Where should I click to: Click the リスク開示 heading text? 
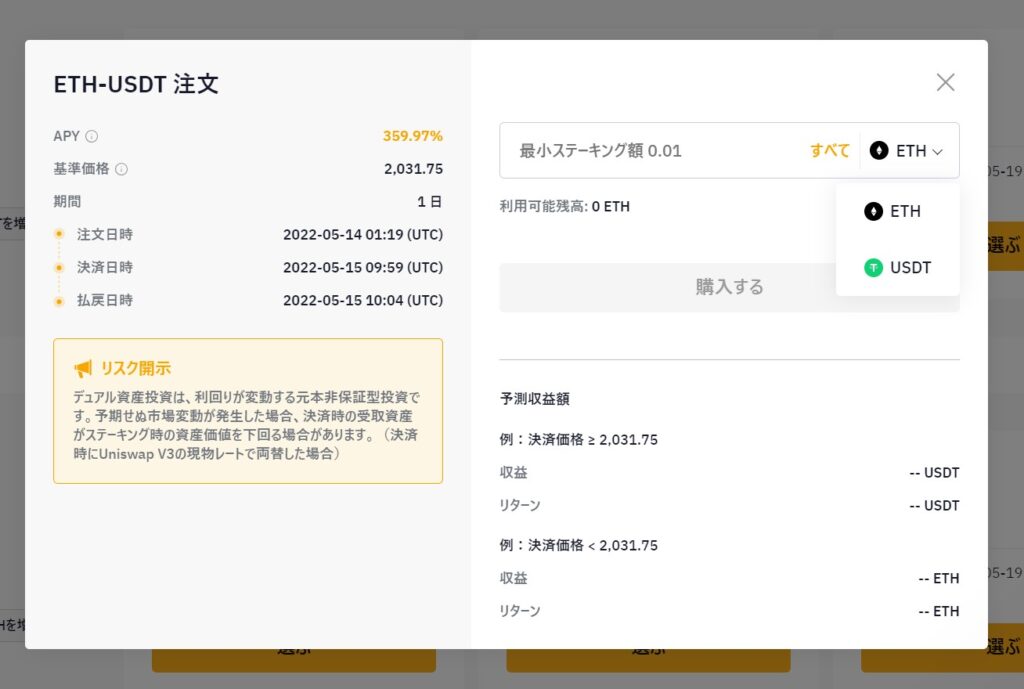136,368
